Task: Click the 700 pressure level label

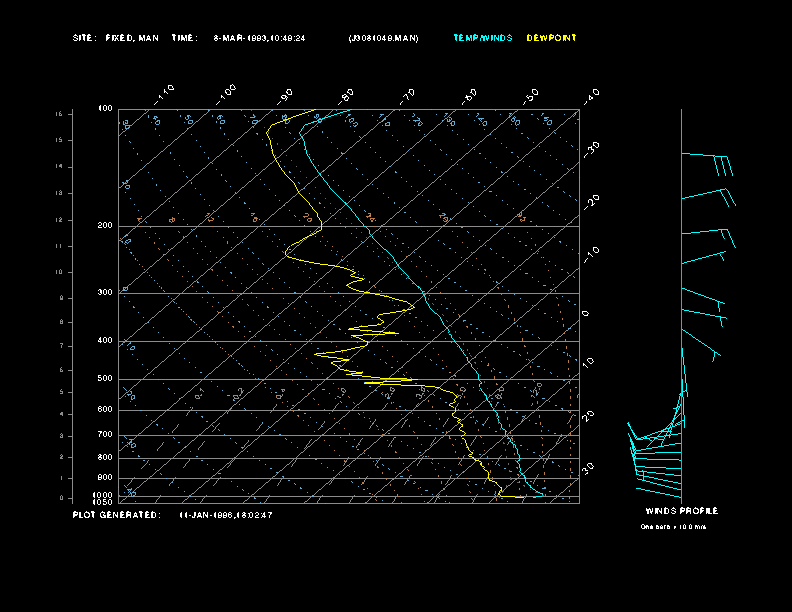Action: [x=105, y=435]
